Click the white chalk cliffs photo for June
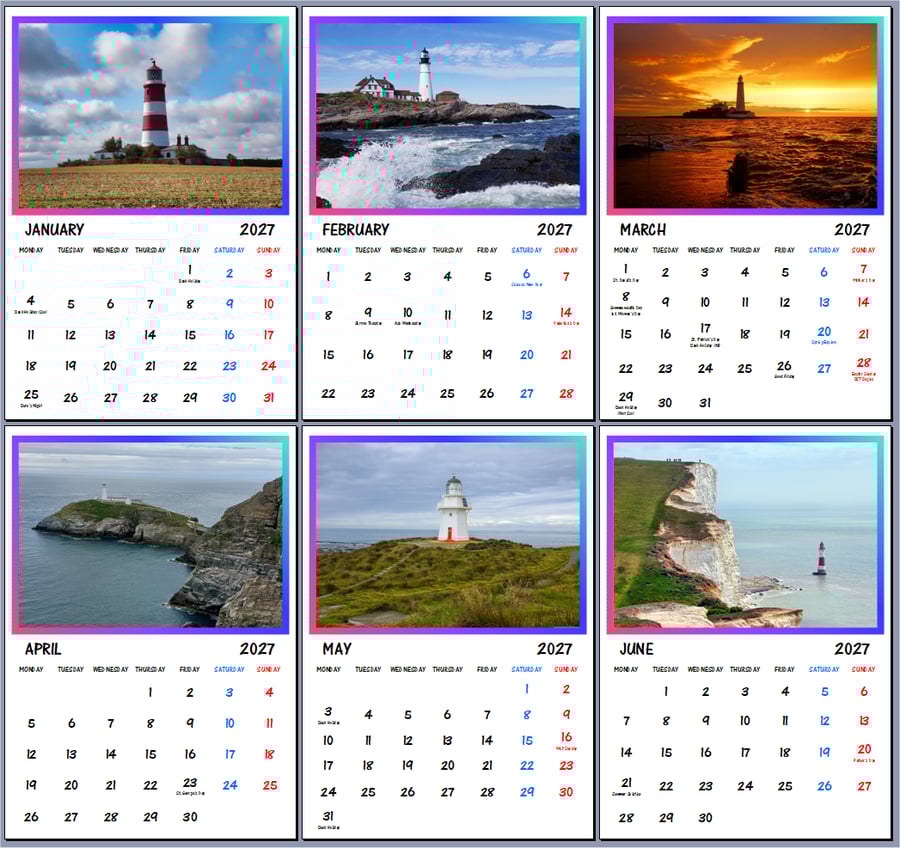 coord(748,530)
